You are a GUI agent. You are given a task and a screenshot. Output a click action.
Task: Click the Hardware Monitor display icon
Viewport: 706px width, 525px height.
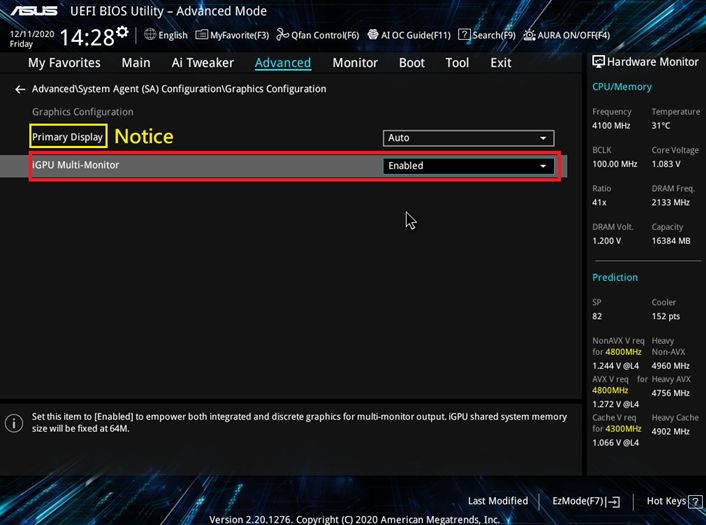pos(598,62)
